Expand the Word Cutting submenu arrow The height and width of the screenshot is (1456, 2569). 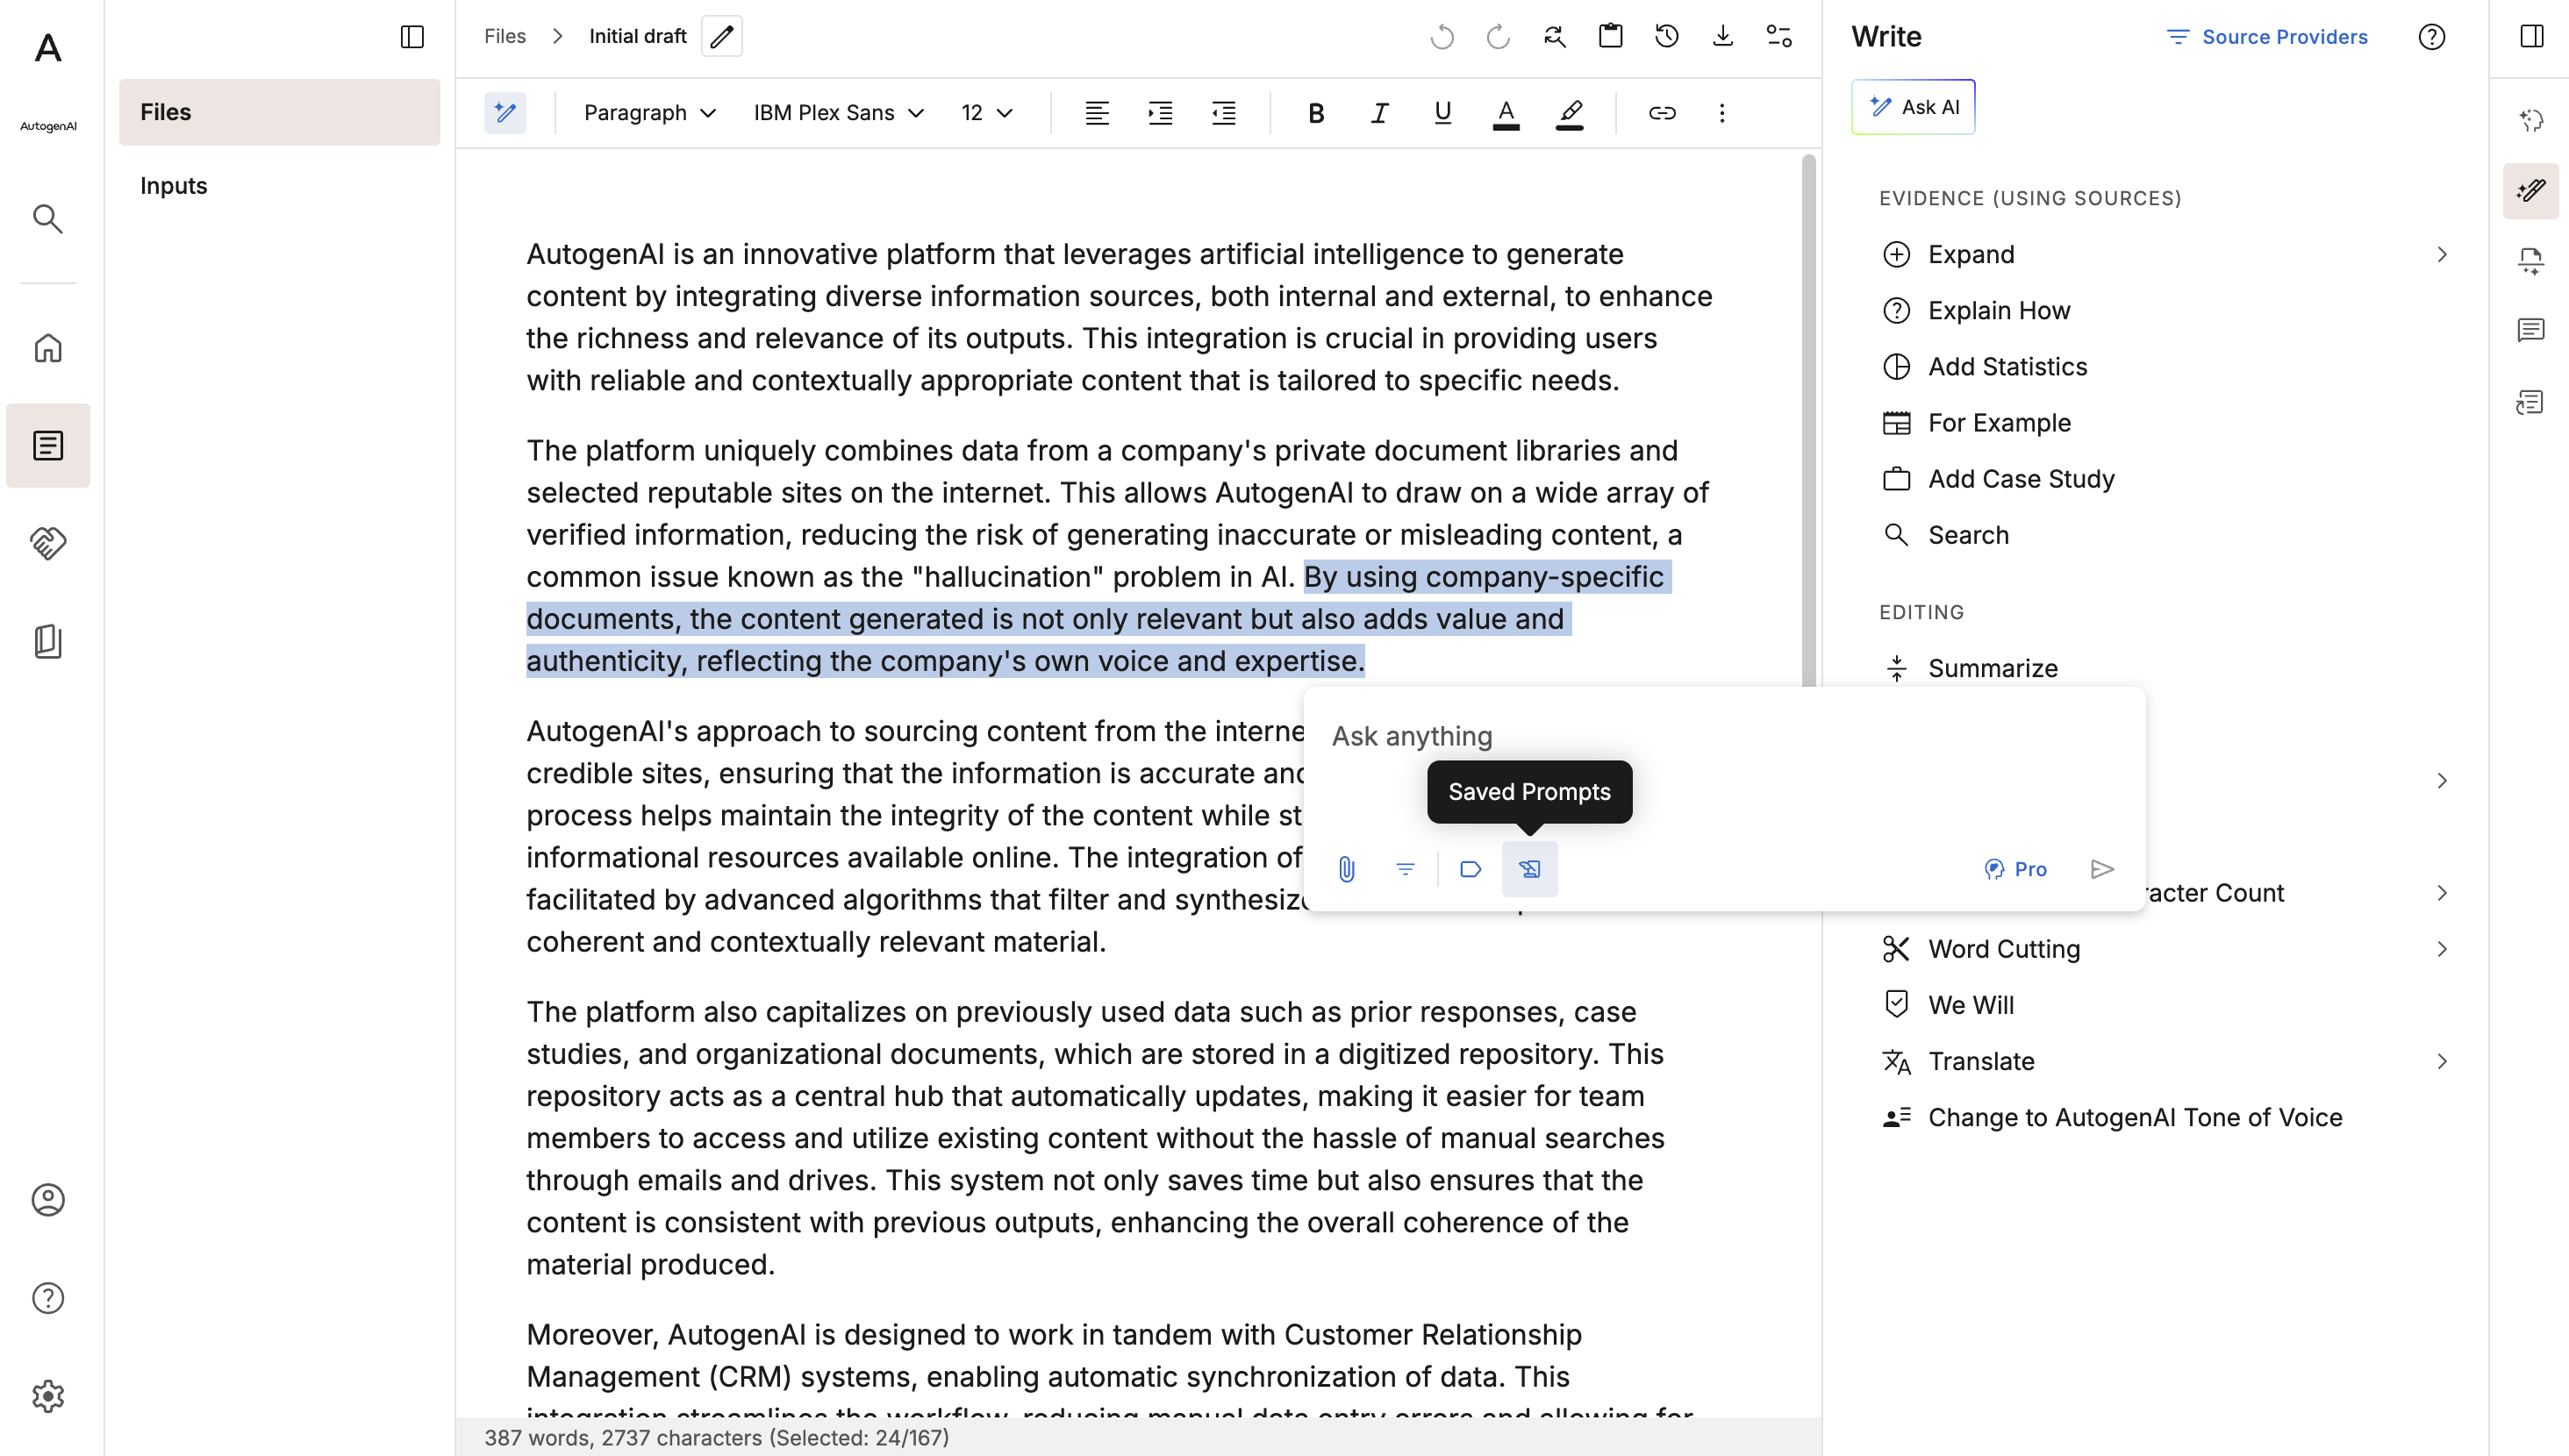pos(2442,949)
